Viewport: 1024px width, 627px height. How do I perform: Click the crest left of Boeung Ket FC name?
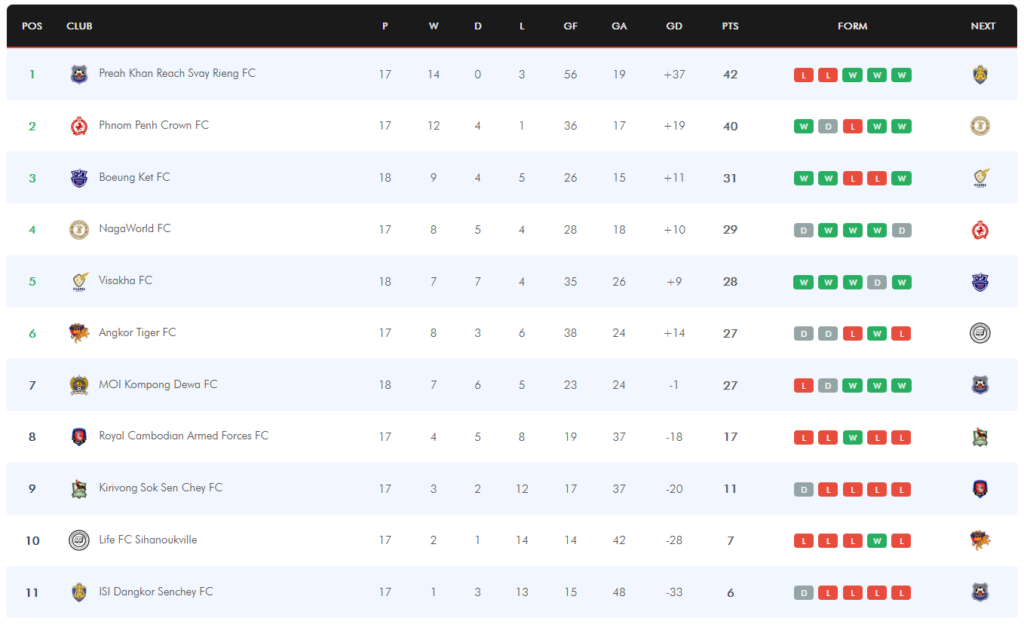pyautogui.click(x=79, y=178)
